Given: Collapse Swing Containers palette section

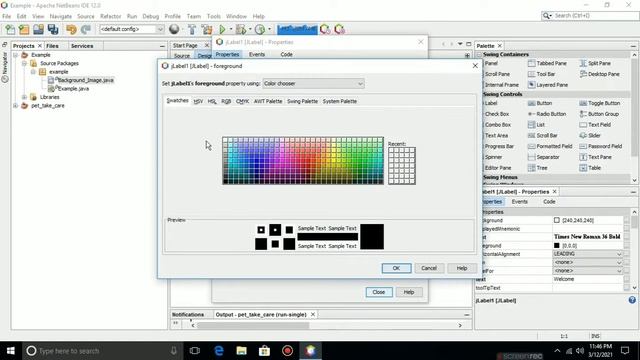Looking at the screenshot, I should (479, 54).
